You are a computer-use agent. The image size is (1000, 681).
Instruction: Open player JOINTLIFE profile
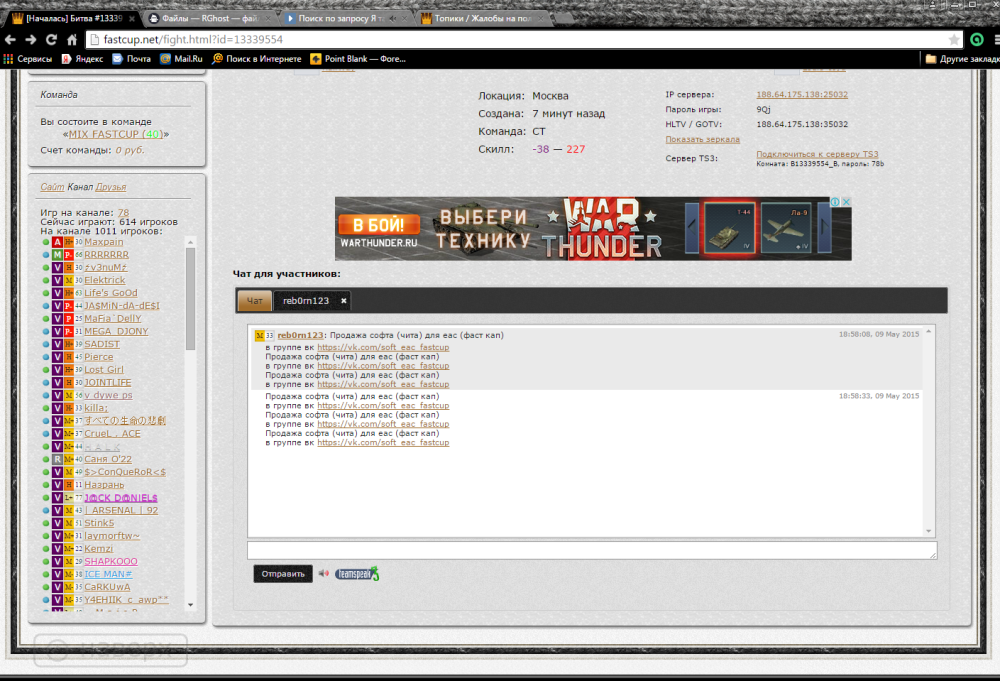tap(108, 382)
